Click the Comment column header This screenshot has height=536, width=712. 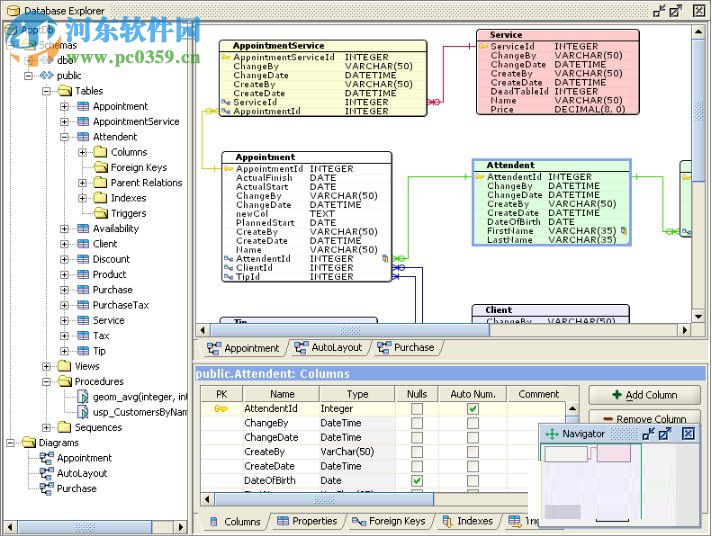[x=539, y=394]
